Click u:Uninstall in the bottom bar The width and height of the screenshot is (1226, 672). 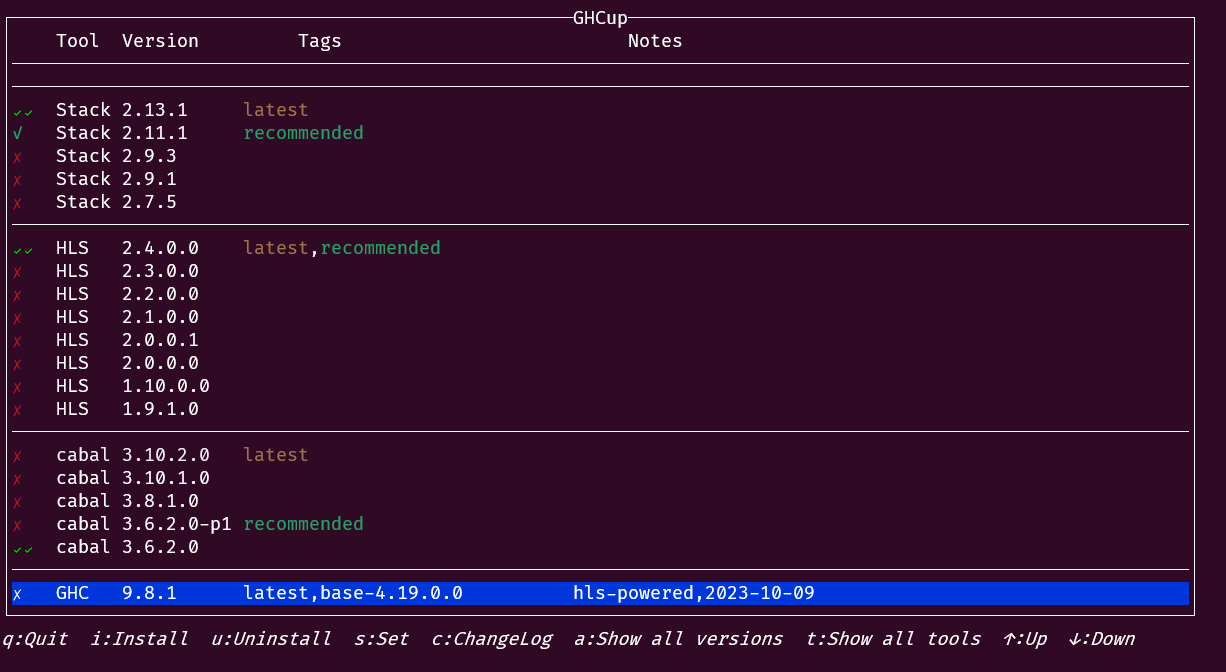(x=271, y=638)
